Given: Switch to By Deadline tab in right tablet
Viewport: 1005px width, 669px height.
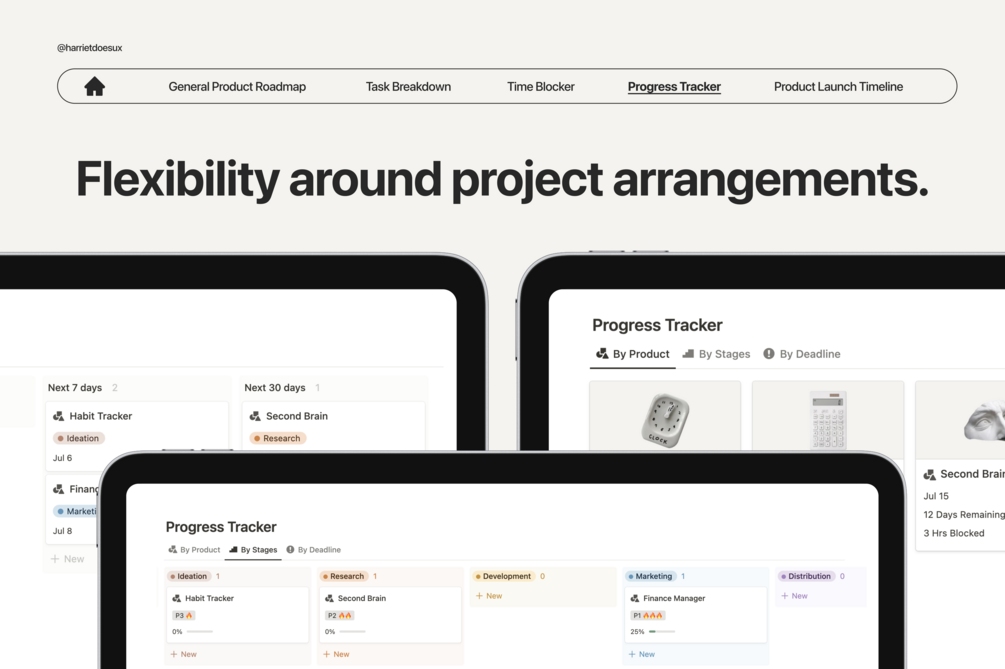Looking at the screenshot, I should point(802,354).
